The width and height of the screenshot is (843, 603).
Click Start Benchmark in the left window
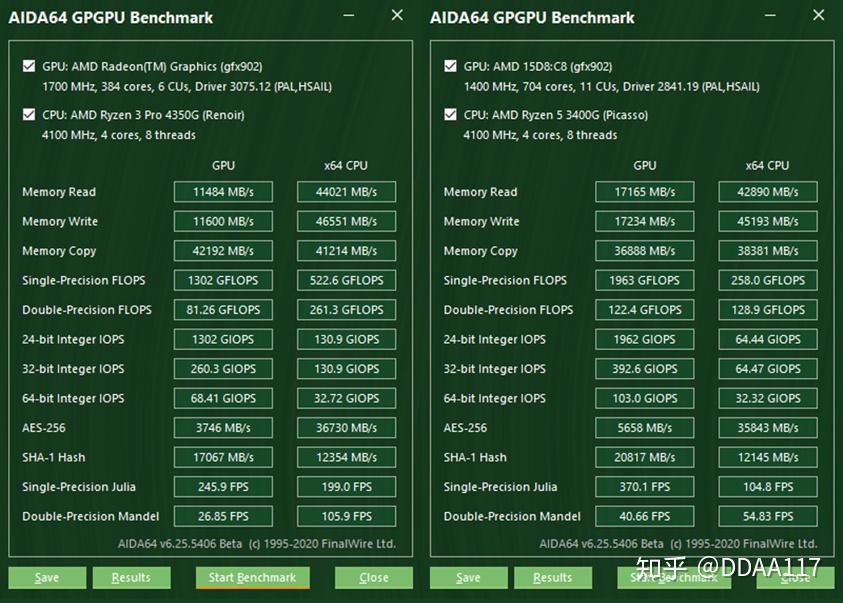252,577
